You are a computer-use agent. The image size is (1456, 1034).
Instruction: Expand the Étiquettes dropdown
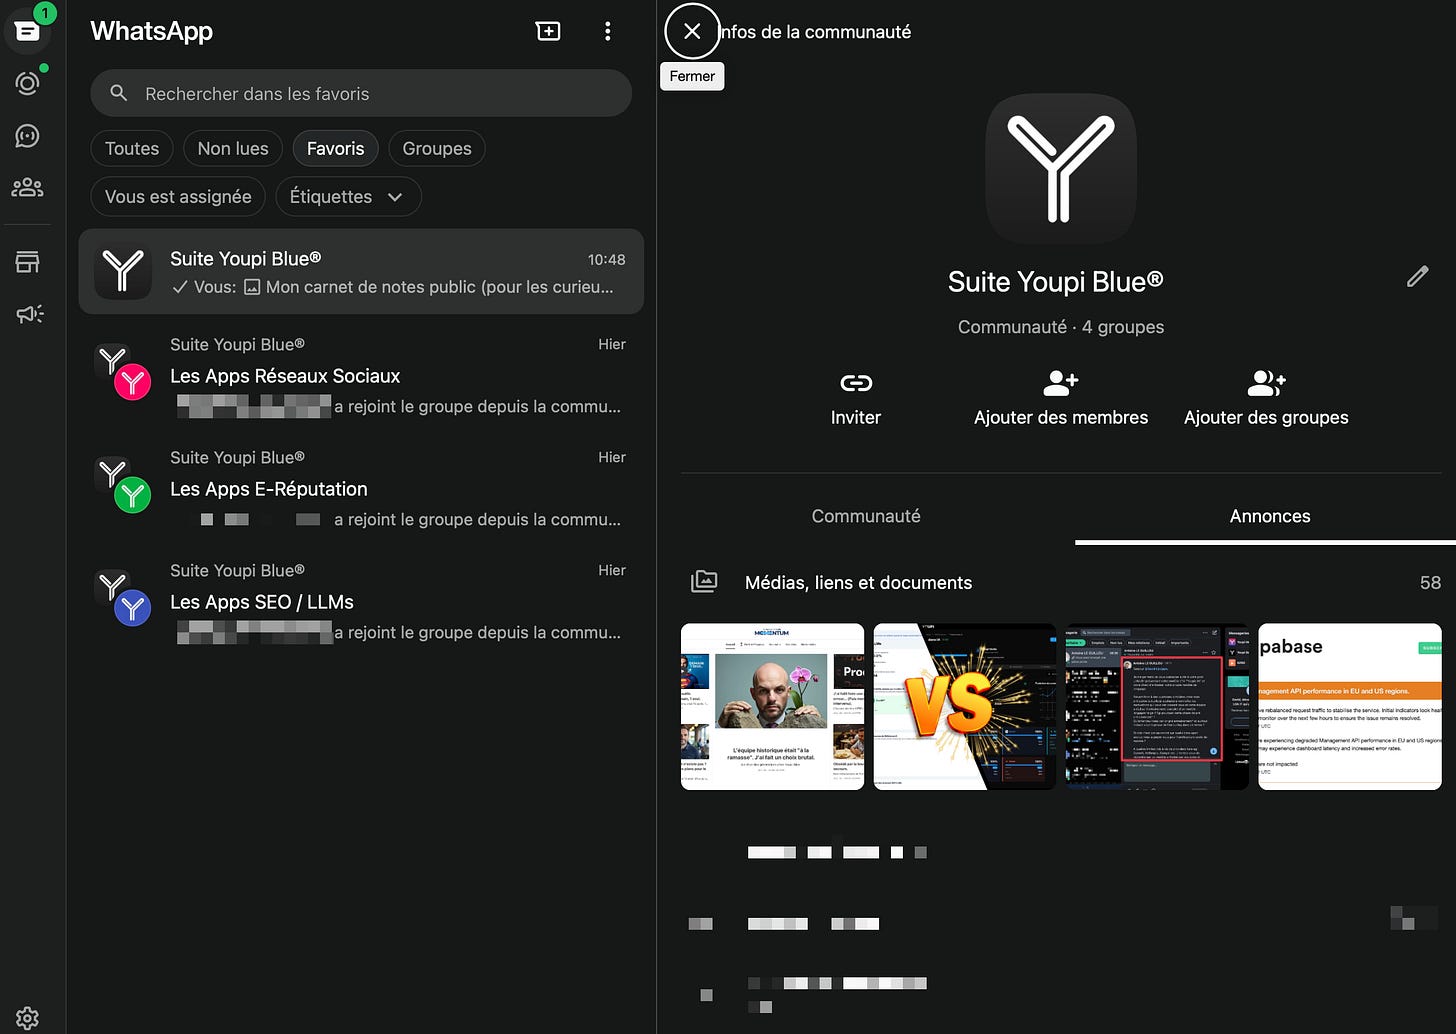348,196
